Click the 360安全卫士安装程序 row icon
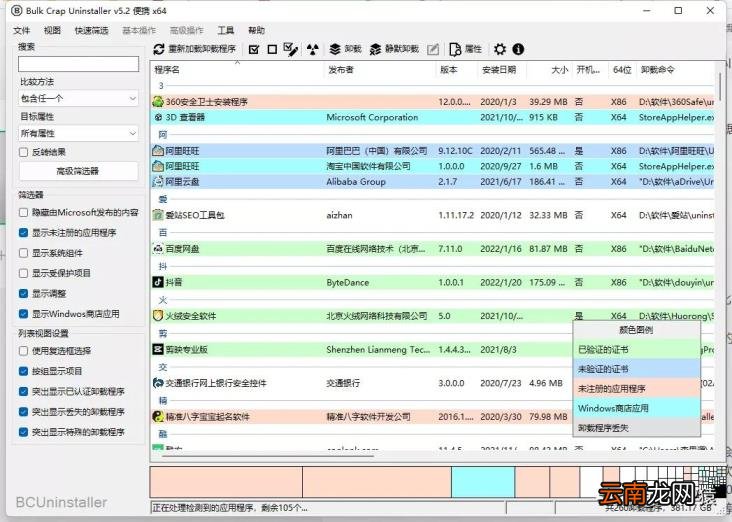 [x=158, y=102]
